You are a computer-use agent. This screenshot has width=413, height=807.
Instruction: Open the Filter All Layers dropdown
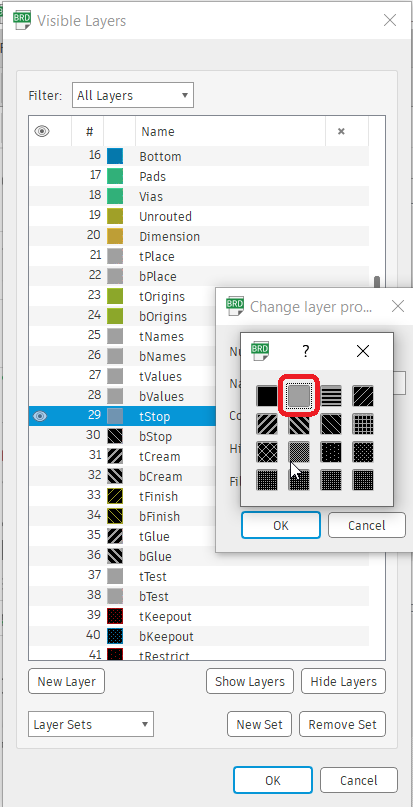tap(133, 95)
